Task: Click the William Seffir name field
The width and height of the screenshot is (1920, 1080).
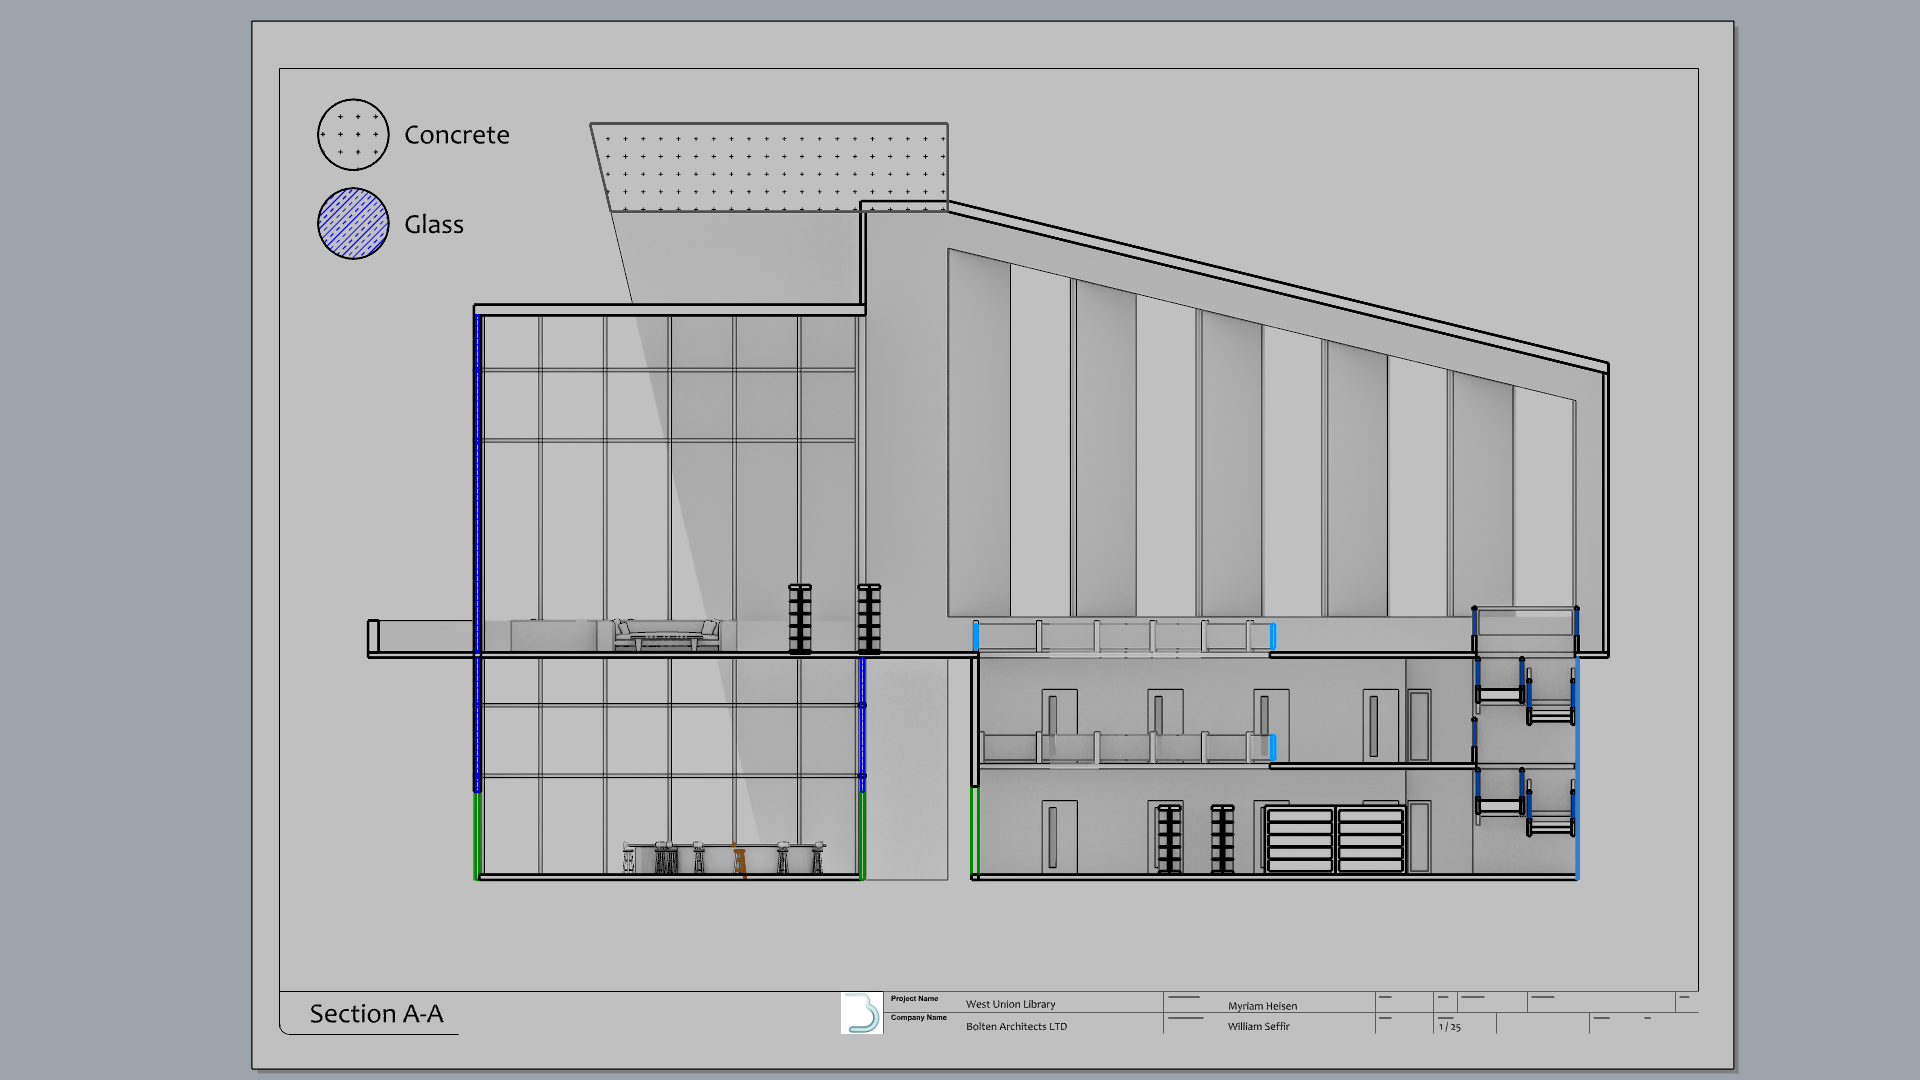Action: point(1258,1026)
